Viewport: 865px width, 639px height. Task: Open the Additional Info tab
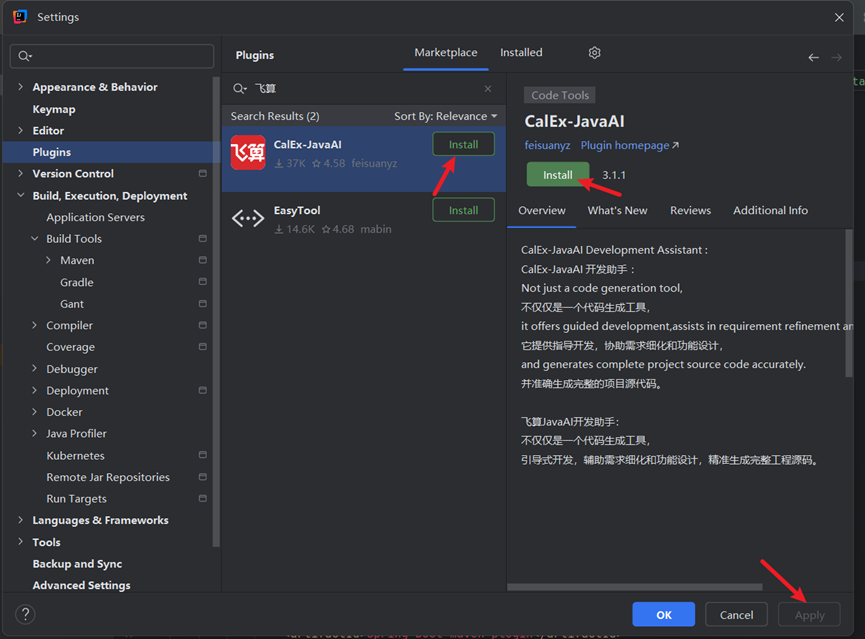point(770,210)
